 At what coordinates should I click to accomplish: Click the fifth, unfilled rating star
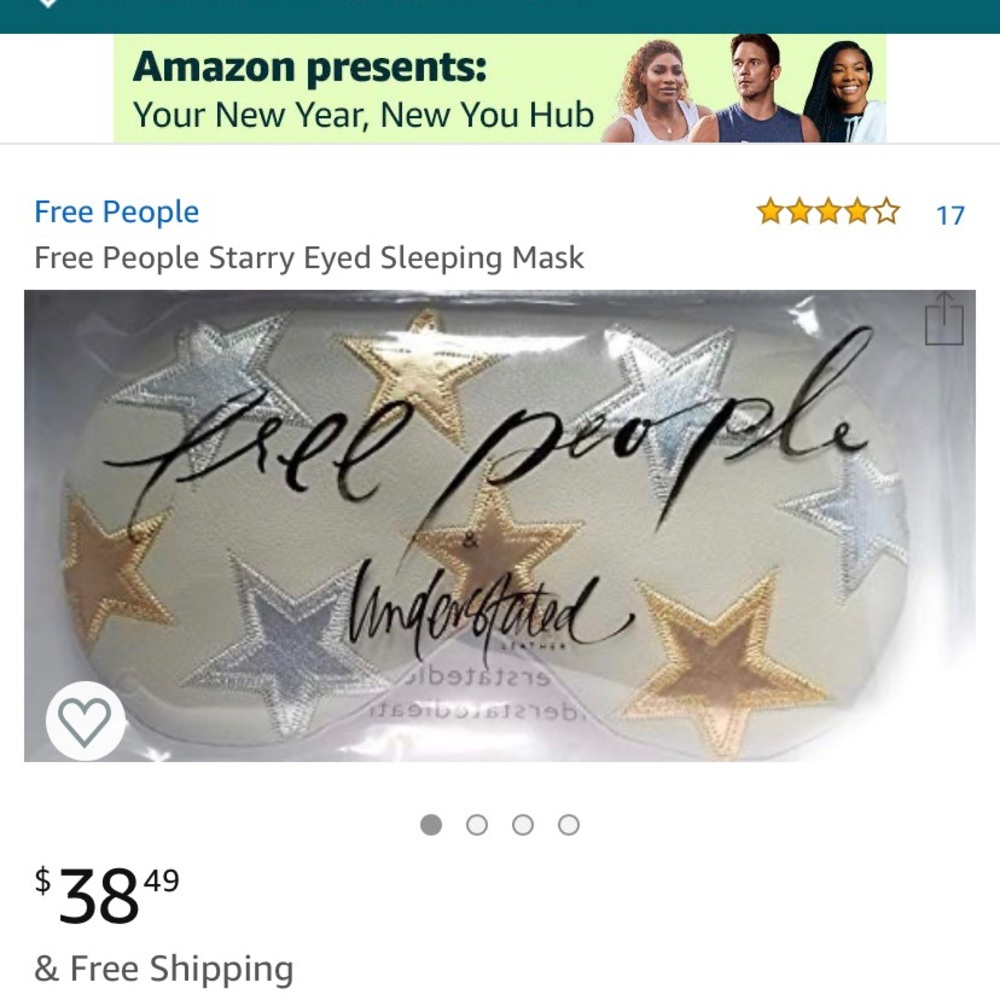(x=884, y=211)
